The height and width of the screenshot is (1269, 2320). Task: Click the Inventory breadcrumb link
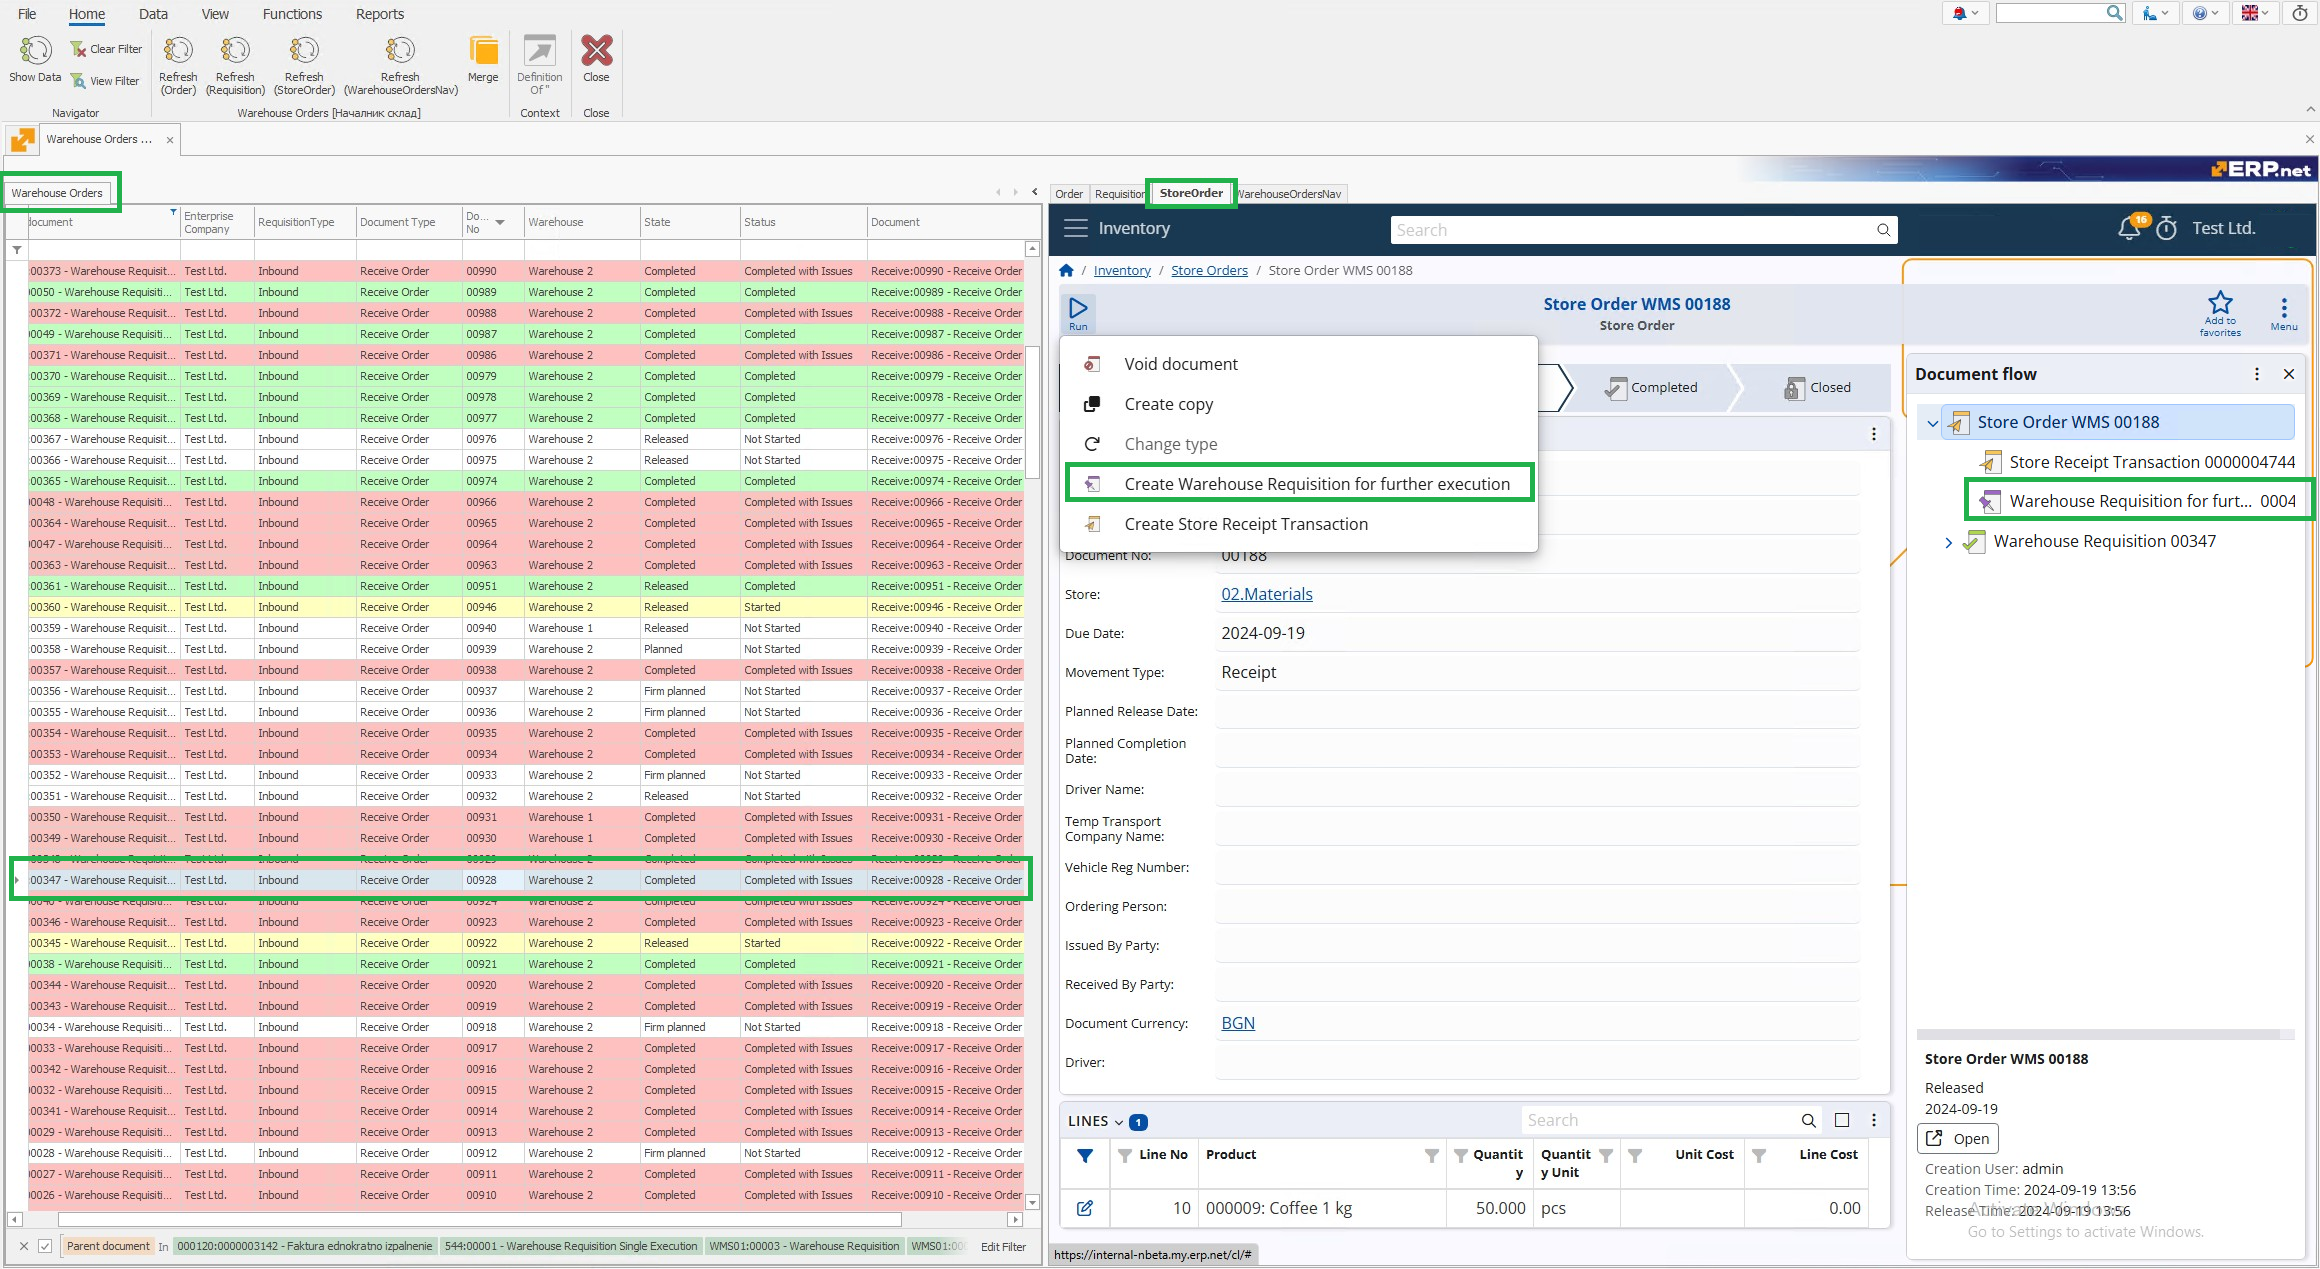[x=1122, y=270]
